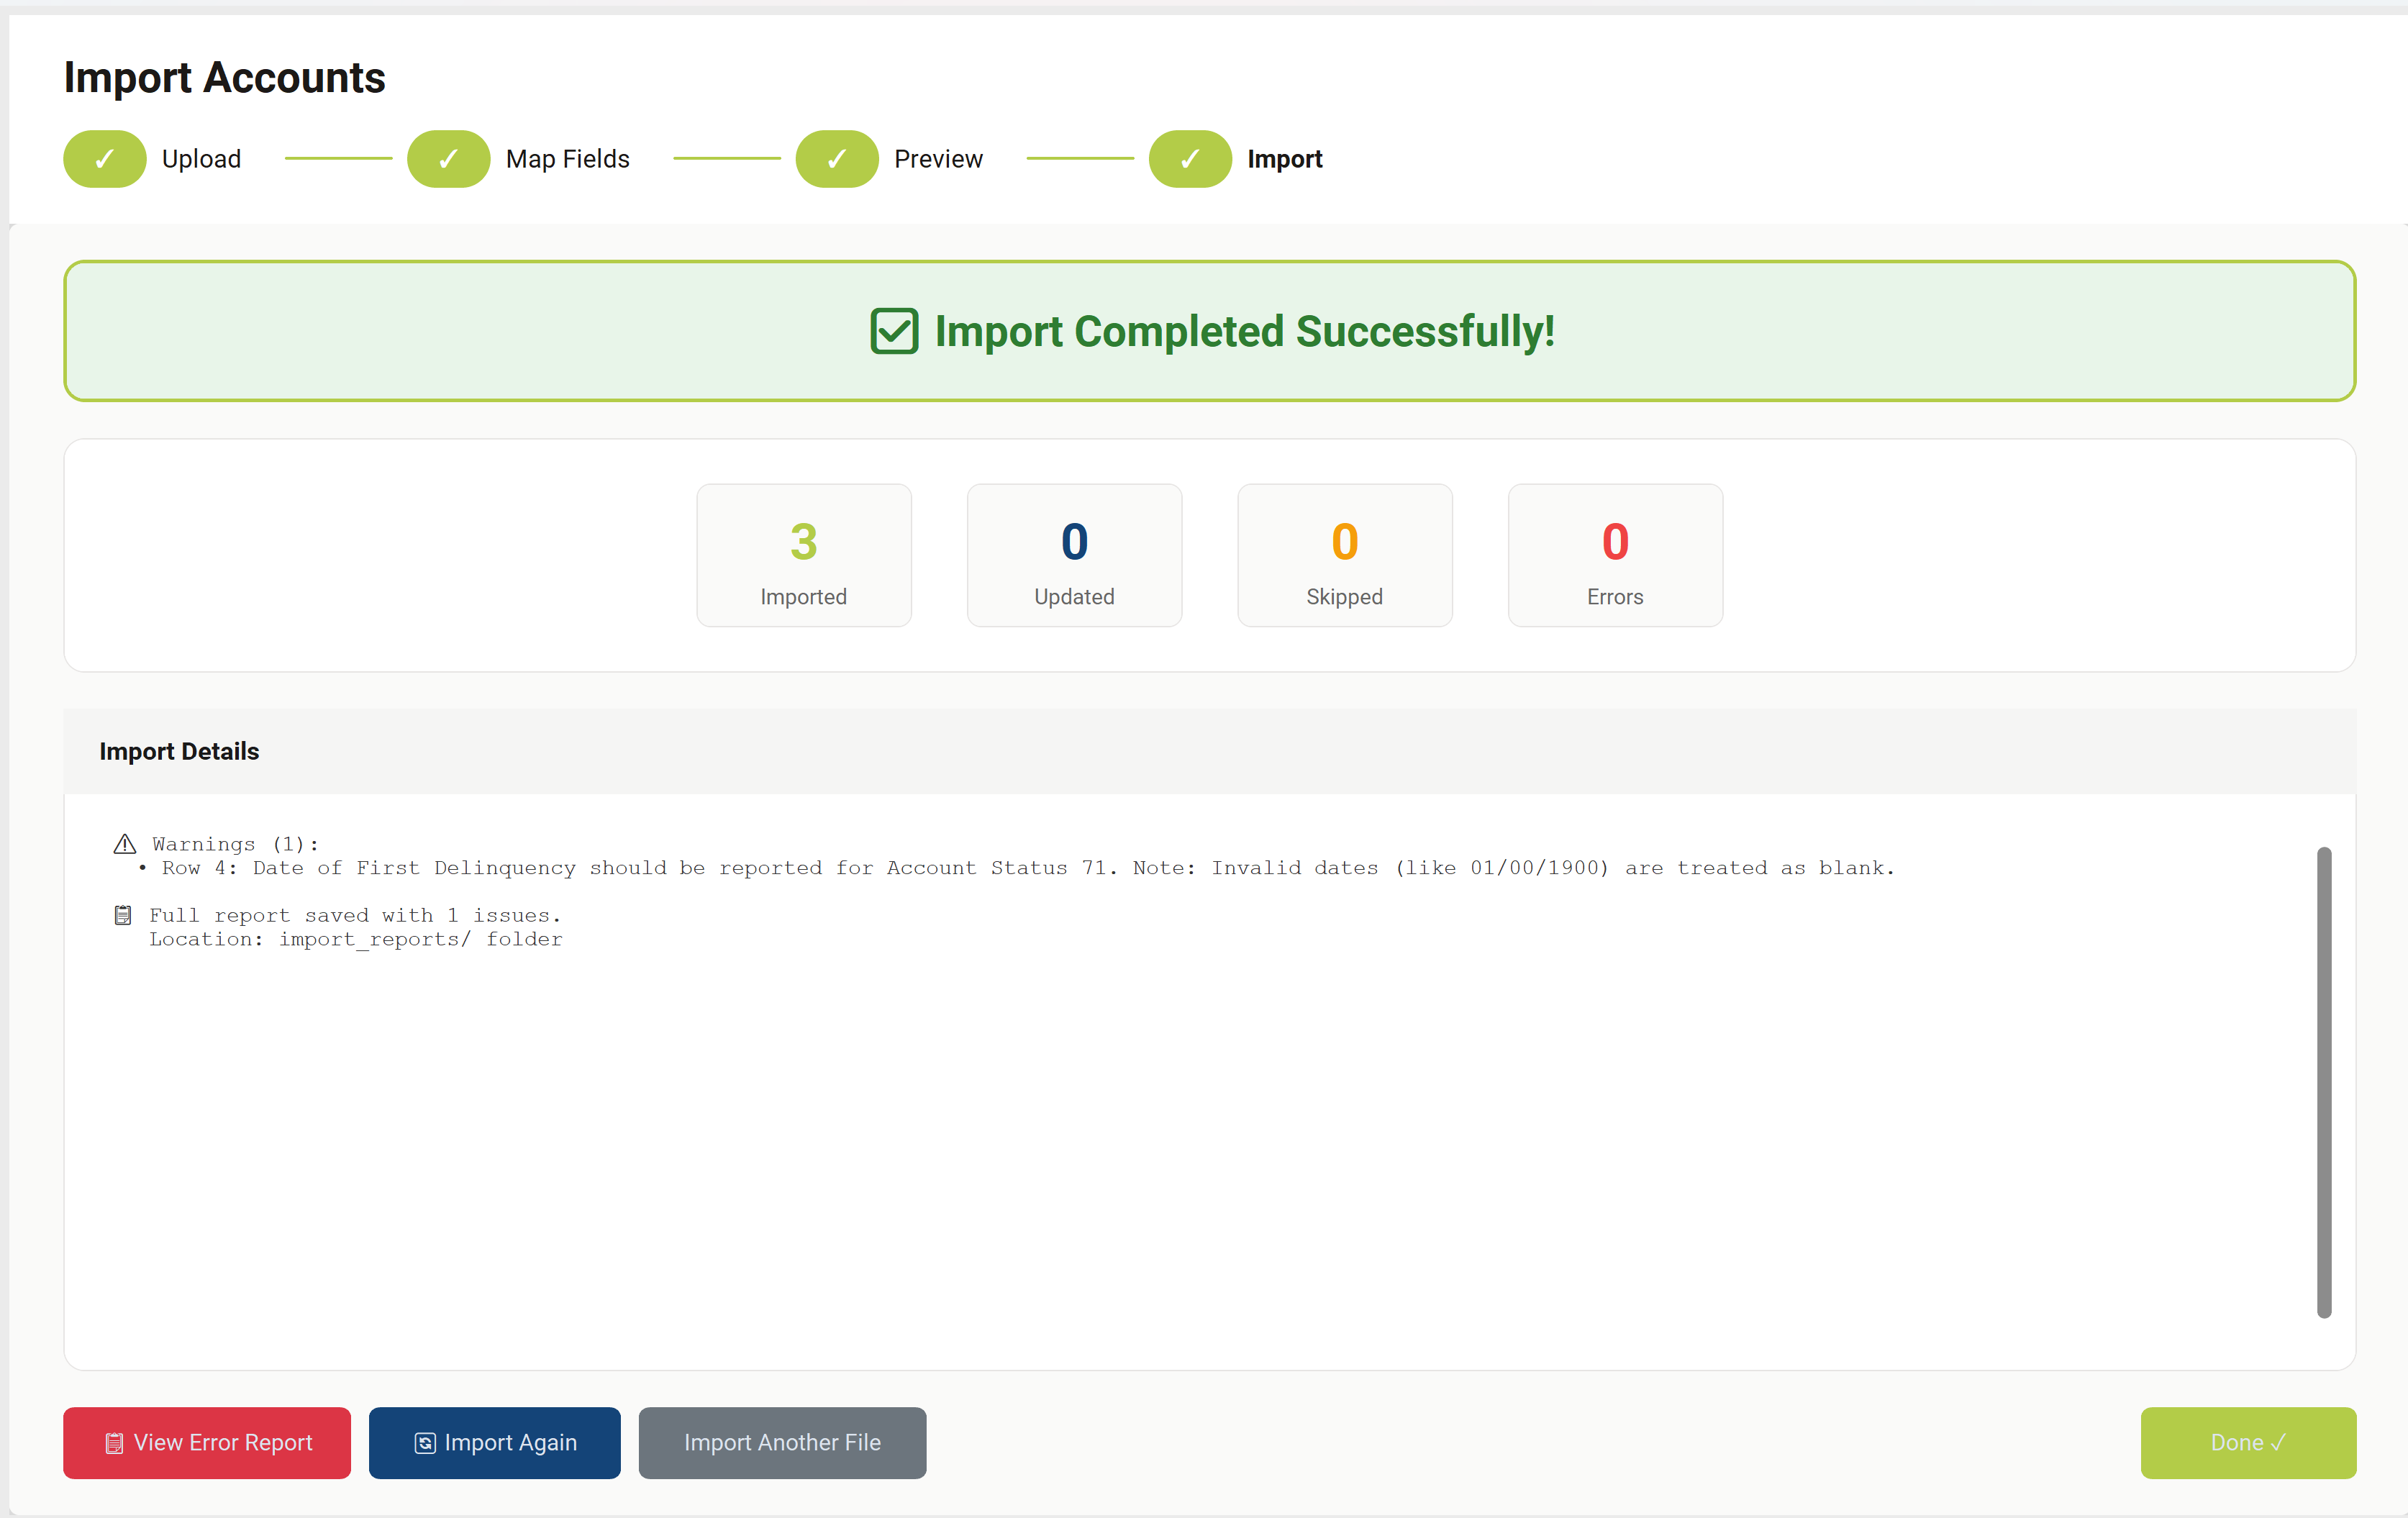
Task: Click the clipboard icon beside Full report
Action: coord(123,915)
